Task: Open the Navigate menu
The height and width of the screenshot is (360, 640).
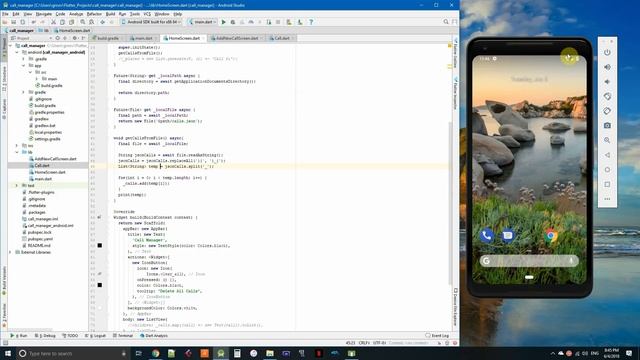Action: 44,14
